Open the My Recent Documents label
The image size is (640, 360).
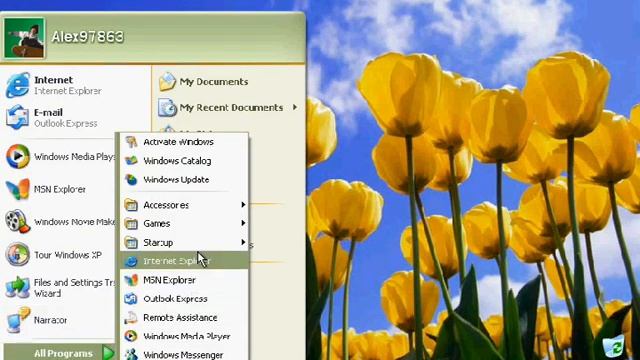tap(231, 107)
